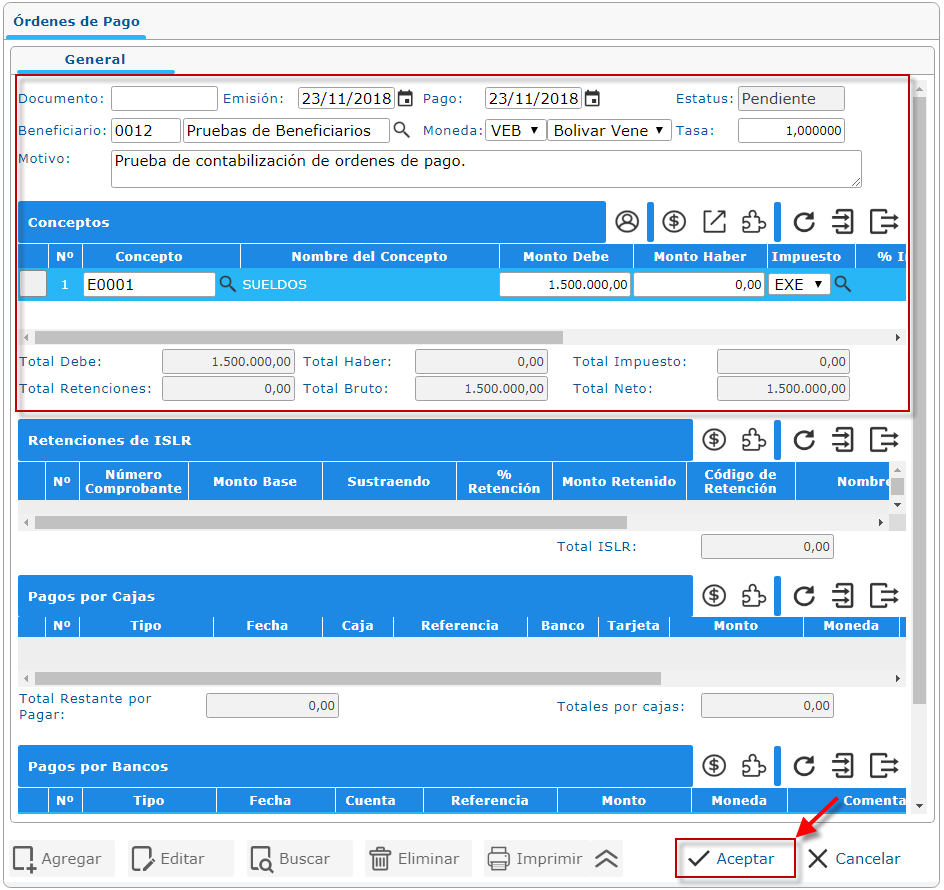Click magnifier next to concept code E0001
This screenshot has width=944, height=890.
[x=228, y=284]
